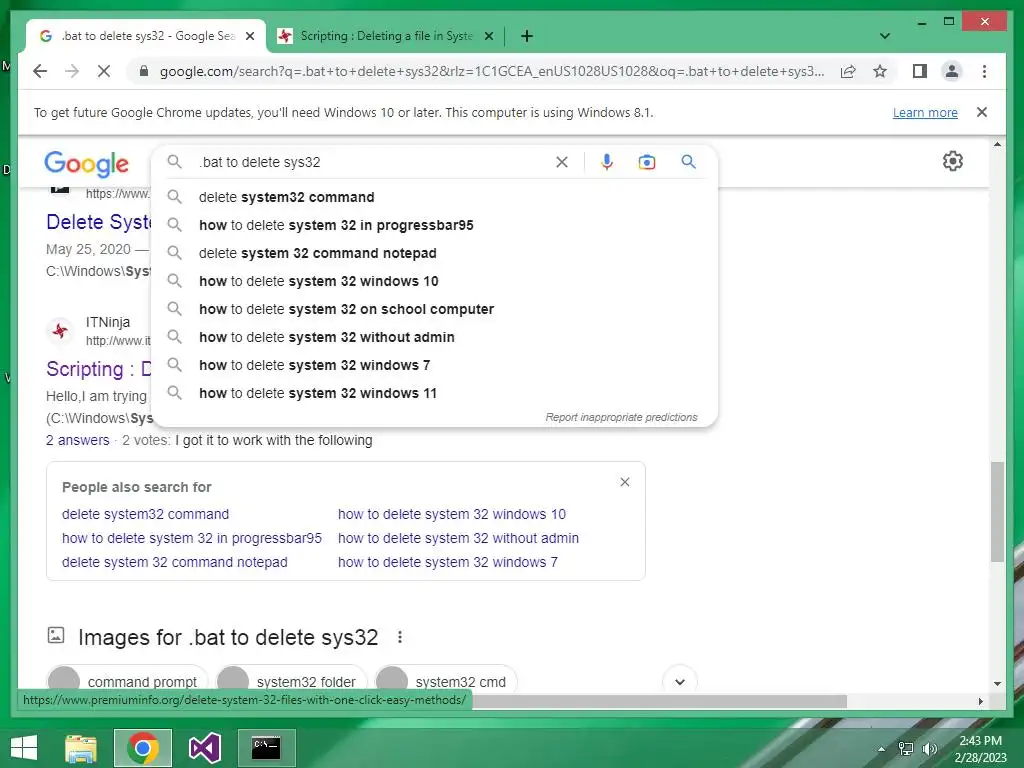Viewport: 1024px width, 768px height.
Task: Switch to the .bat to delete sys32 tab
Action: pyautogui.click(x=146, y=36)
